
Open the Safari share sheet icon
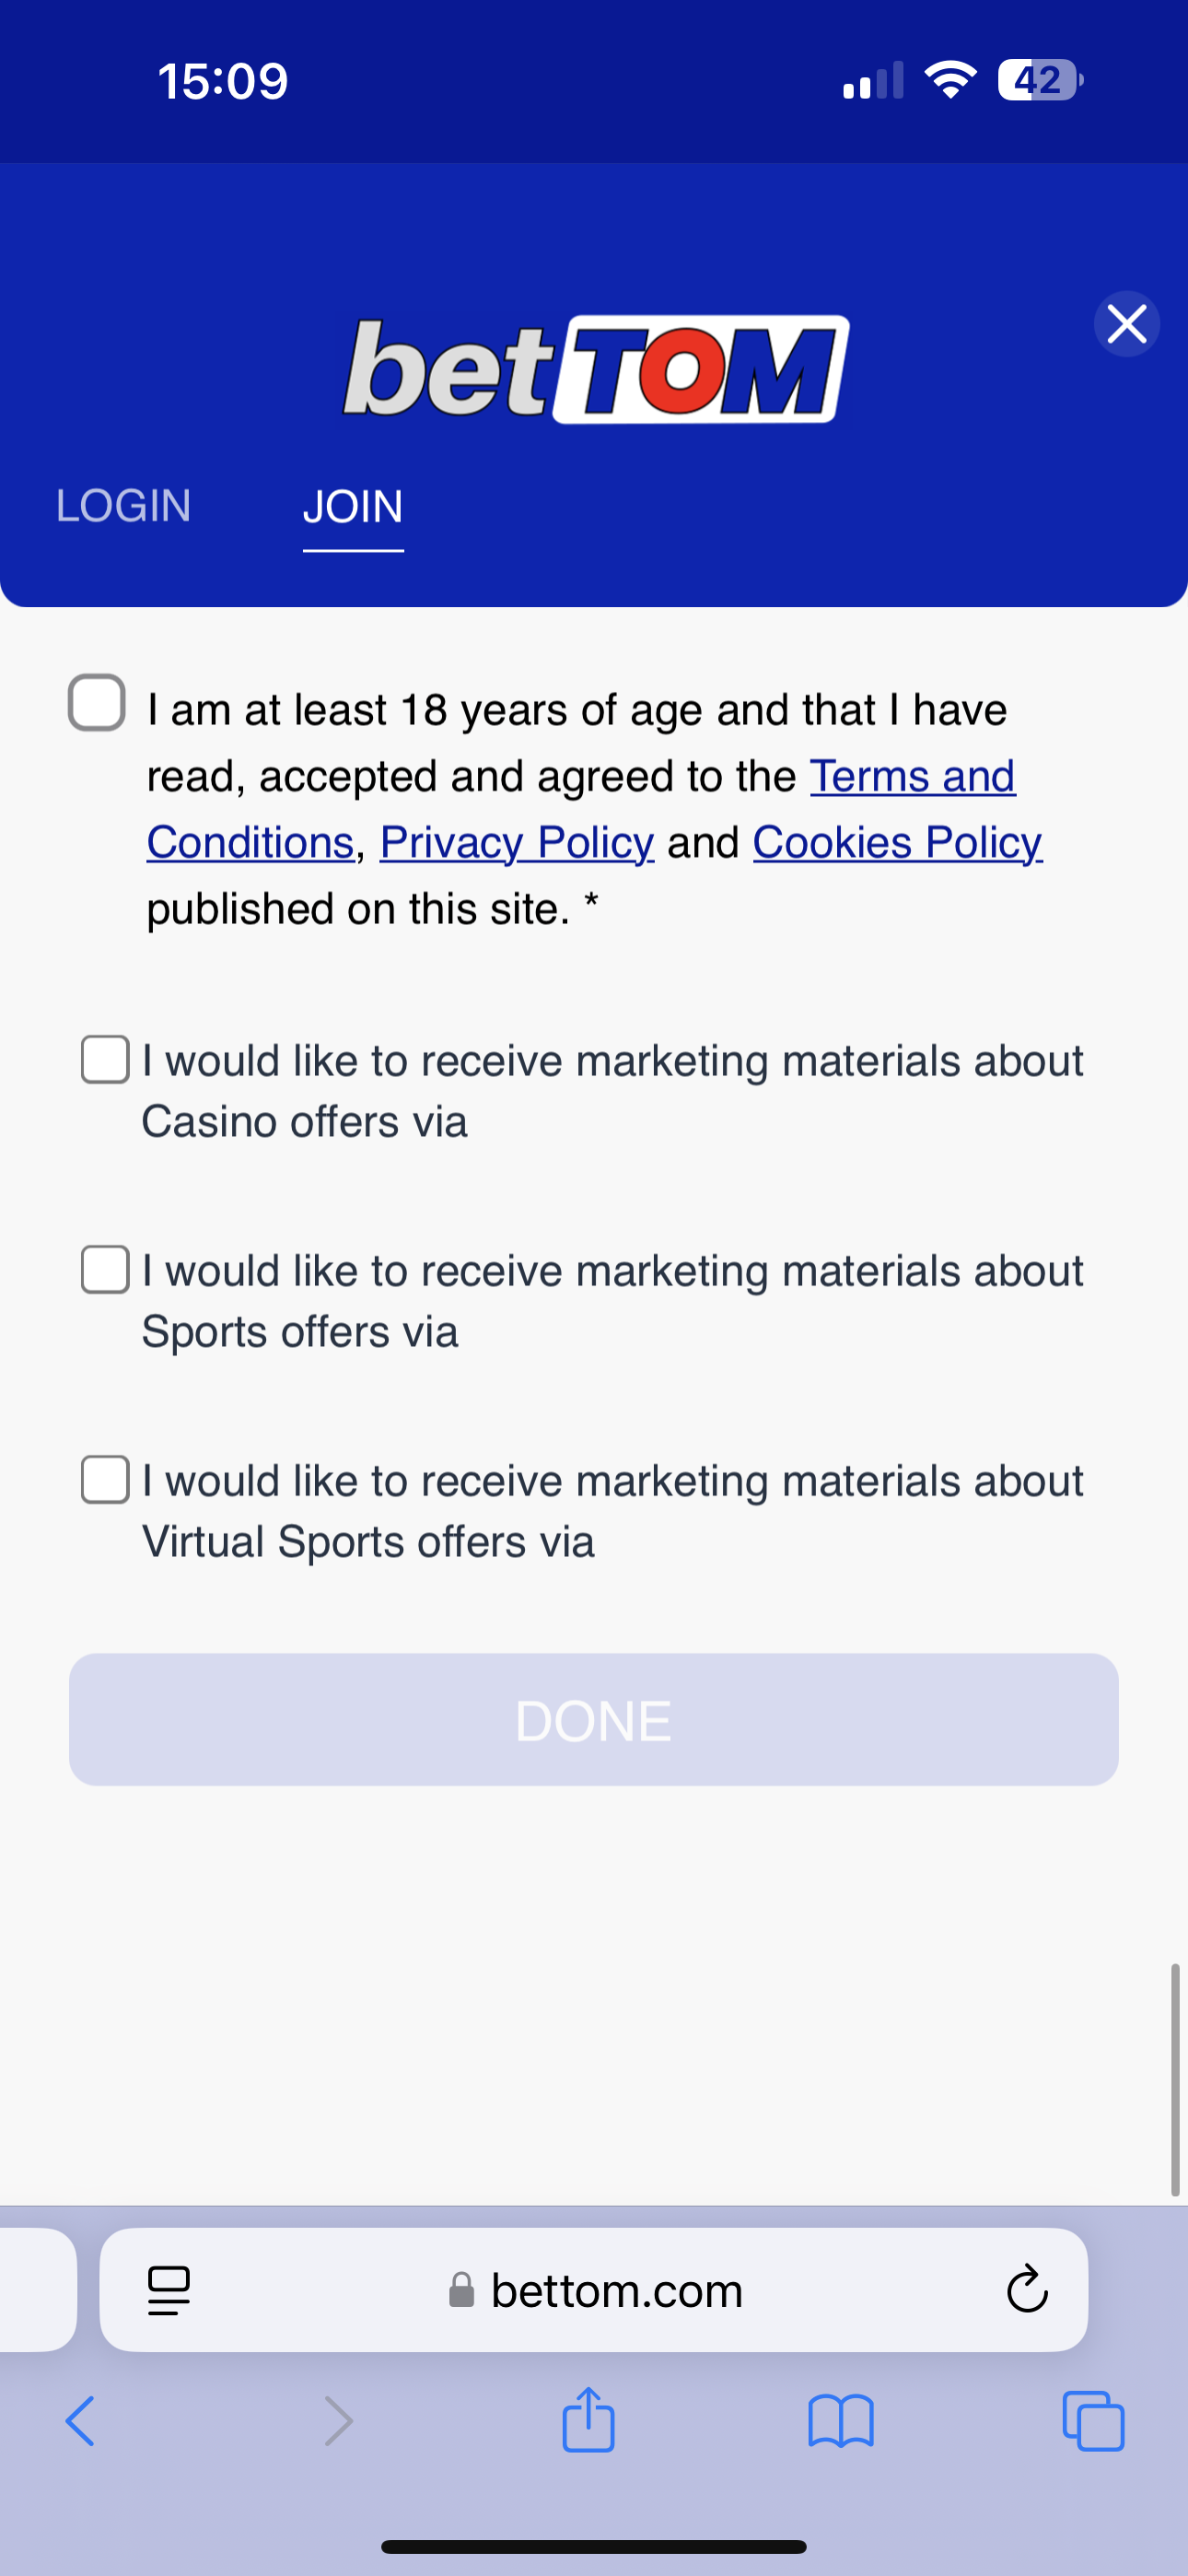(588, 2419)
